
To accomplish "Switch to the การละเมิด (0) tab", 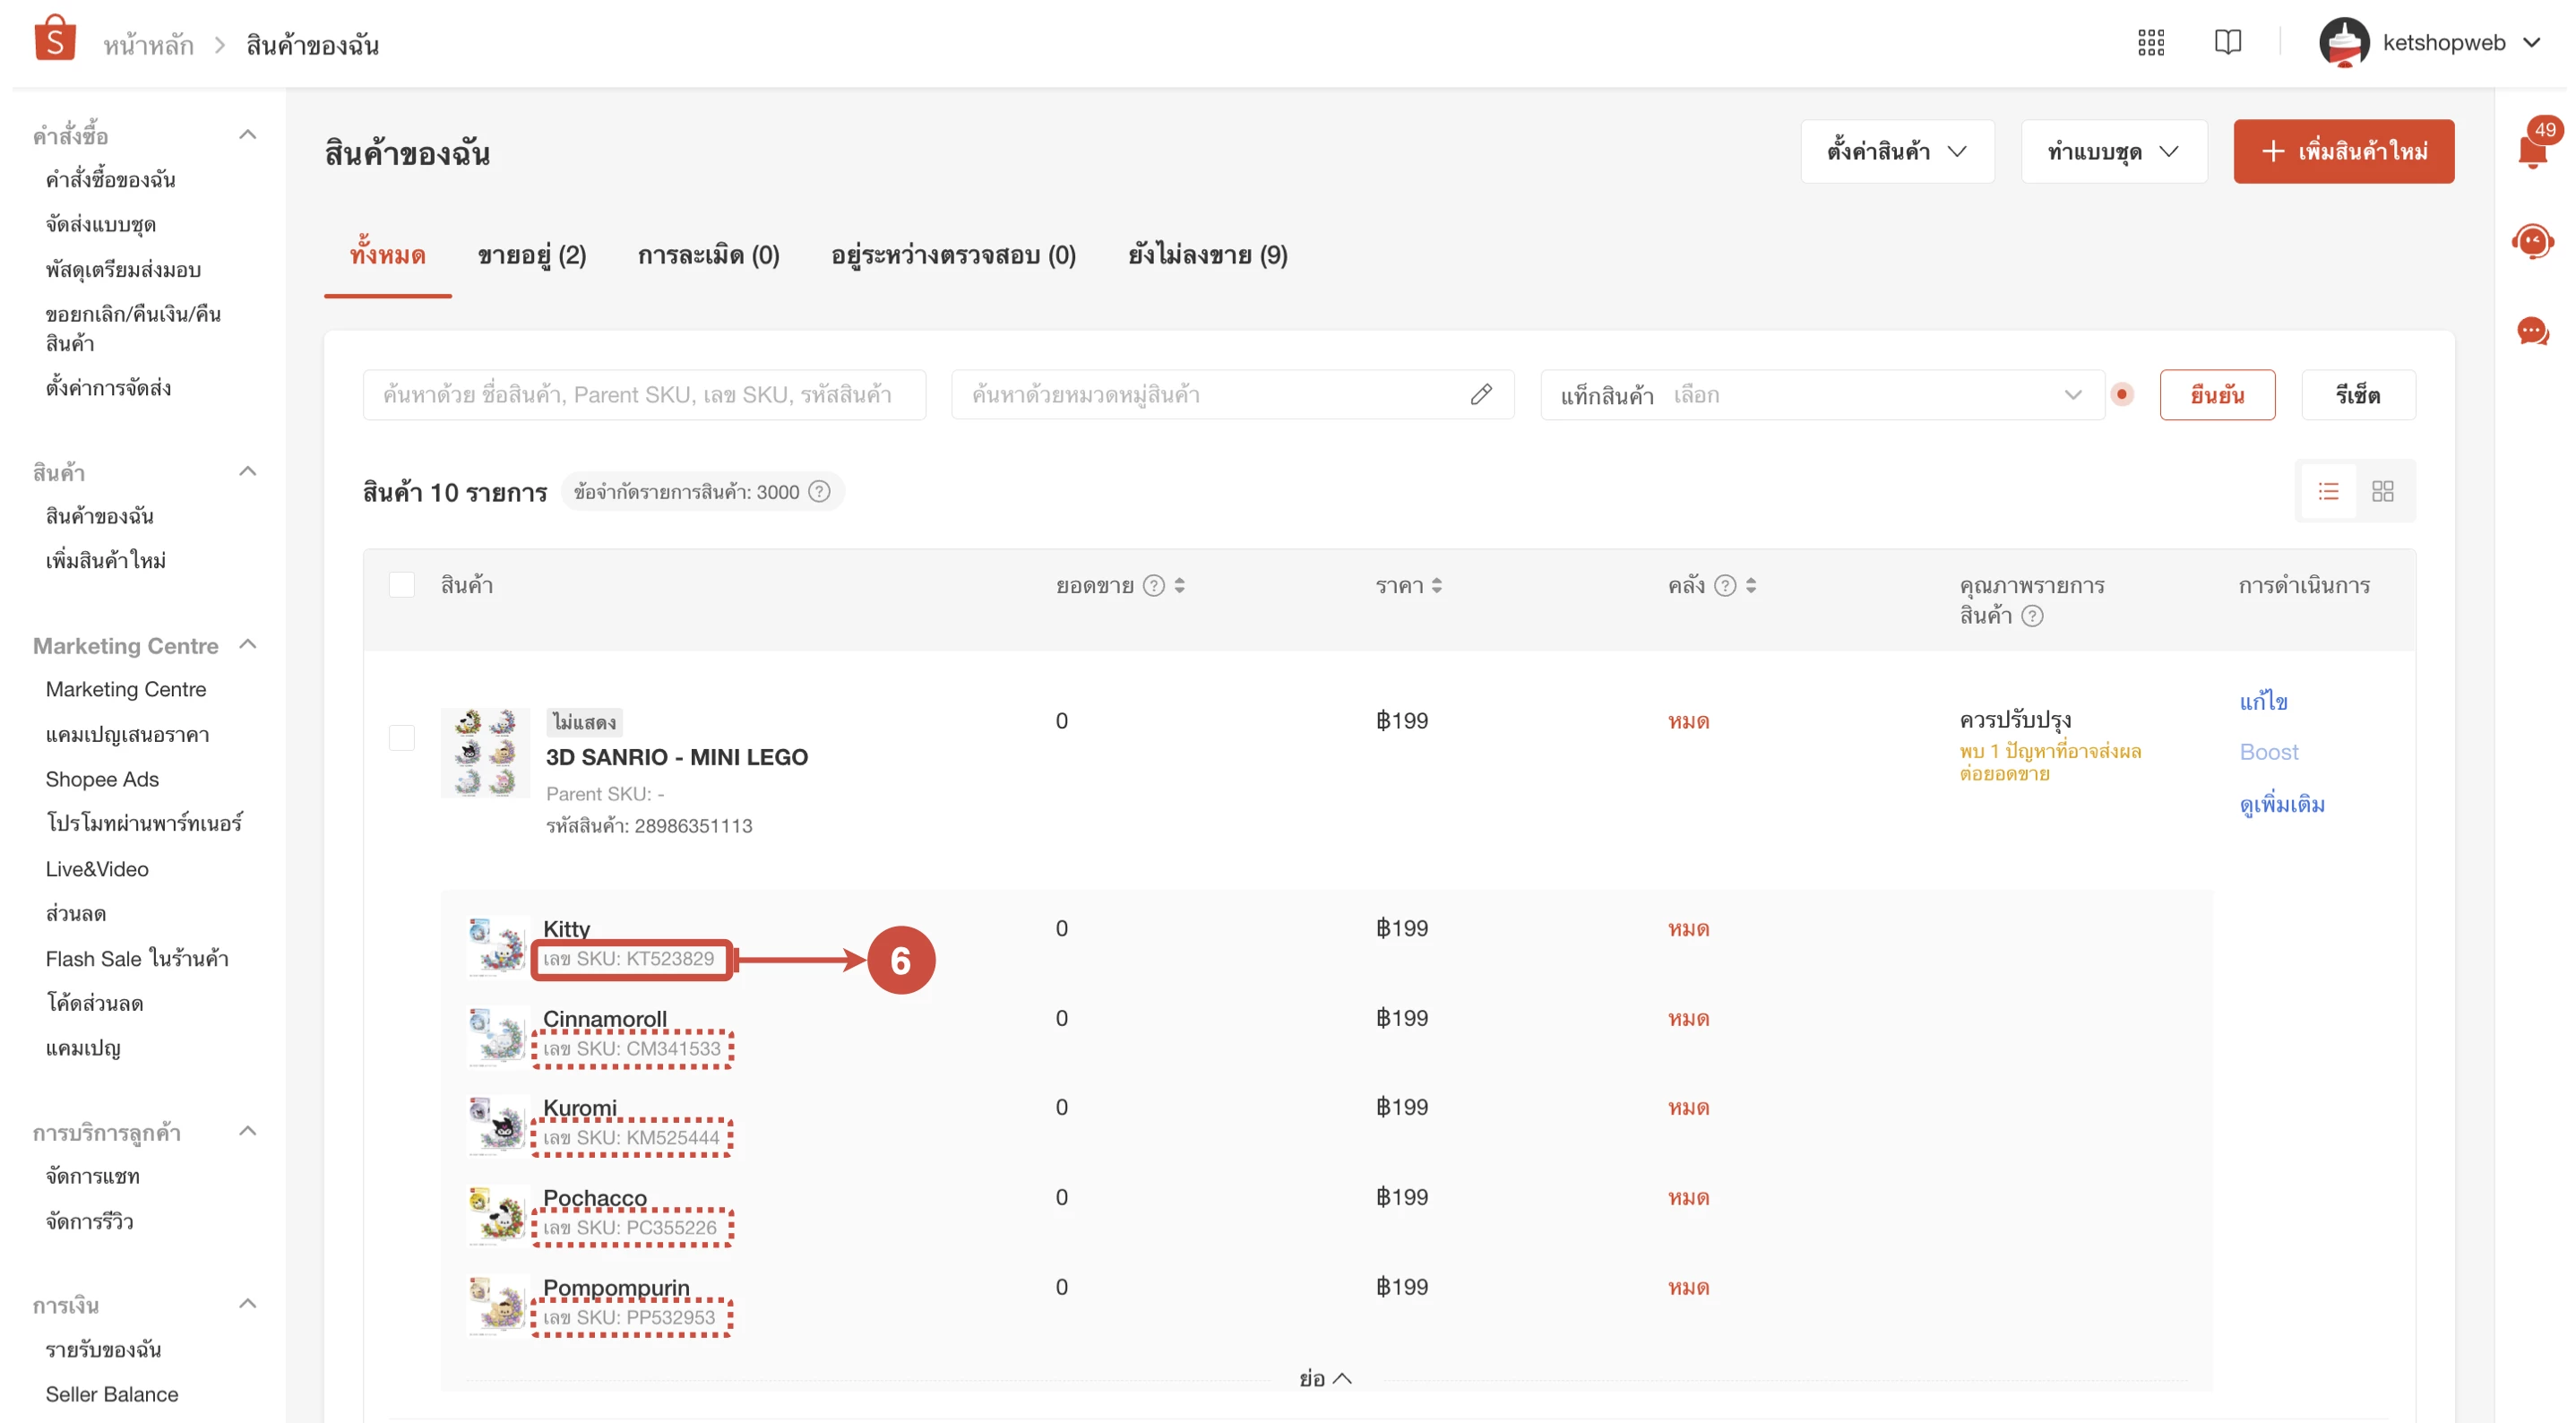I will [x=708, y=256].
